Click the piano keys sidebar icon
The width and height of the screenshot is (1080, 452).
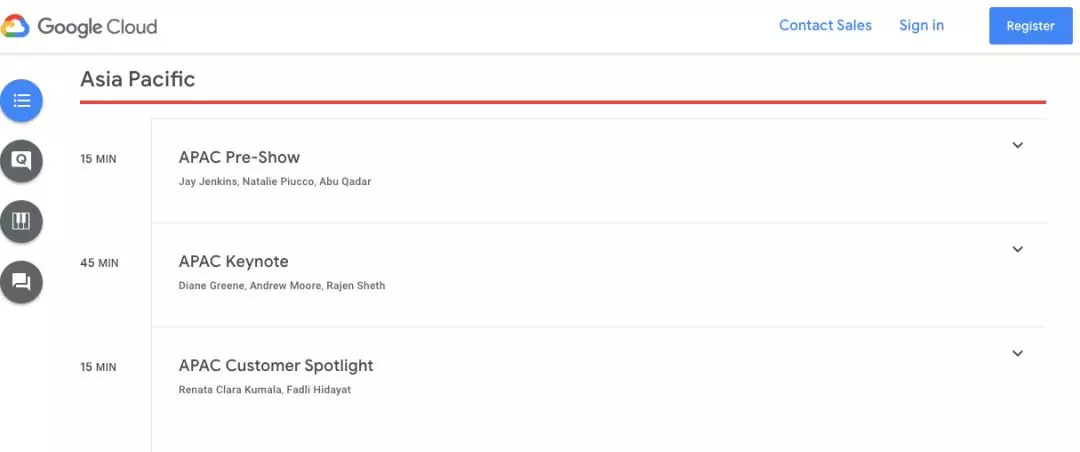21,221
